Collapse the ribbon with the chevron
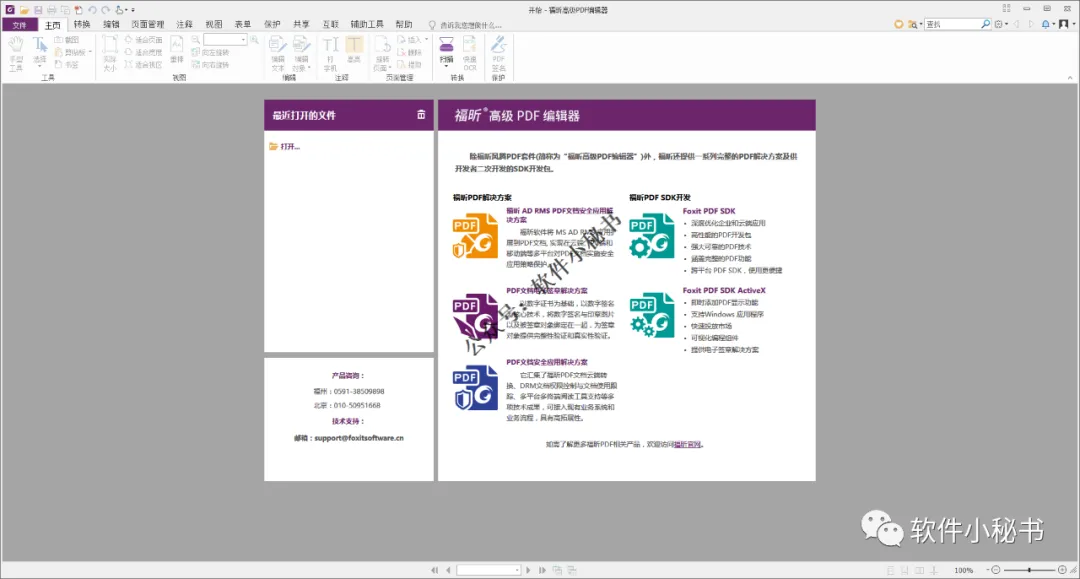The image size is (1080, 579). tap(1070, 78)
